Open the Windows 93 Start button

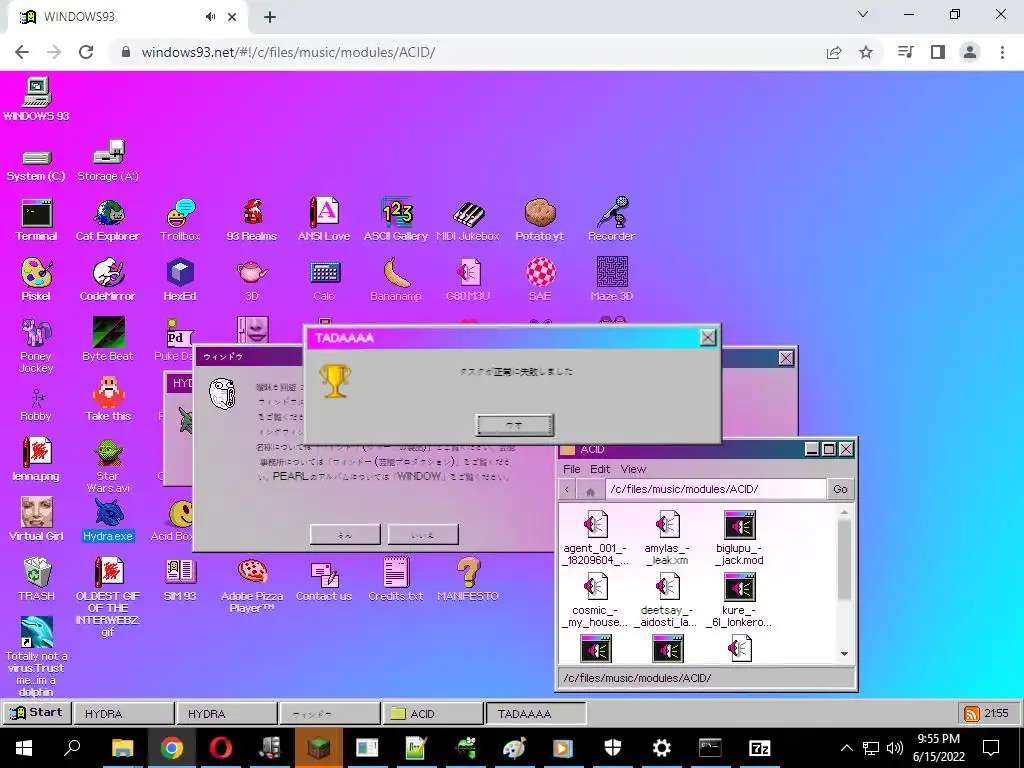pos(37,712)
